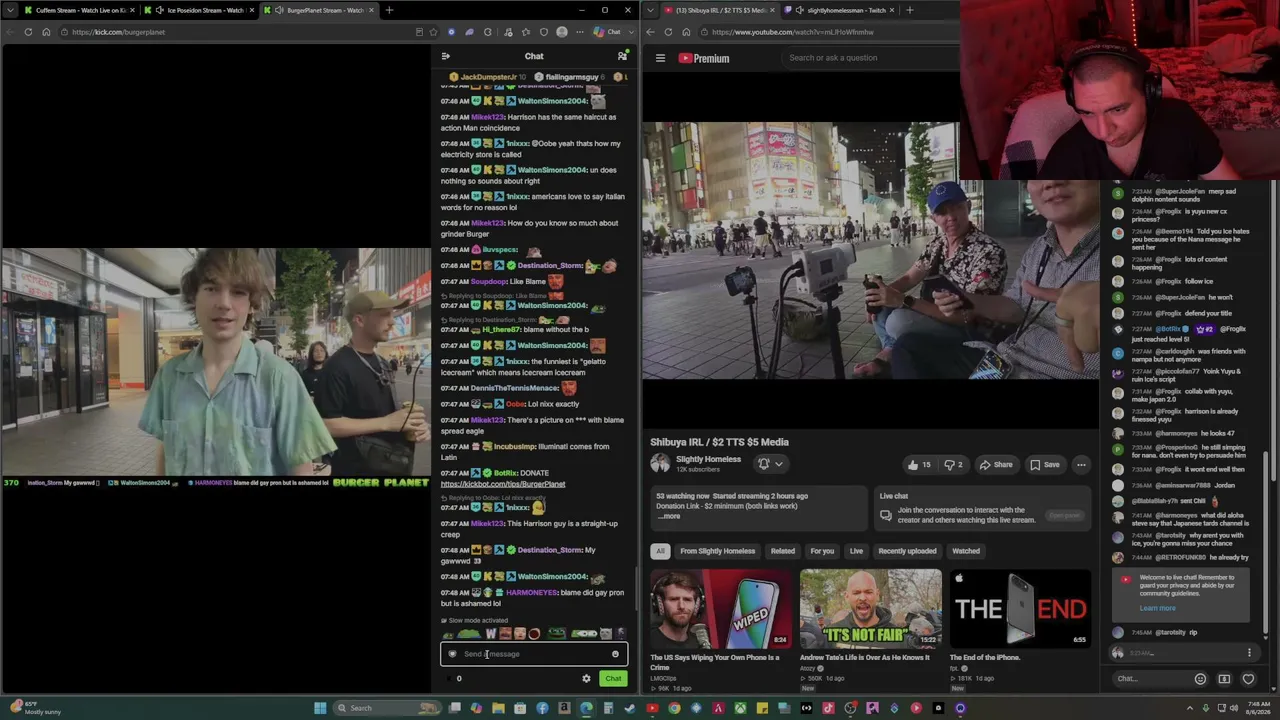Select the 'Watched' filter chip
This screenshot has height=720, width=1280.
point(966,551)
